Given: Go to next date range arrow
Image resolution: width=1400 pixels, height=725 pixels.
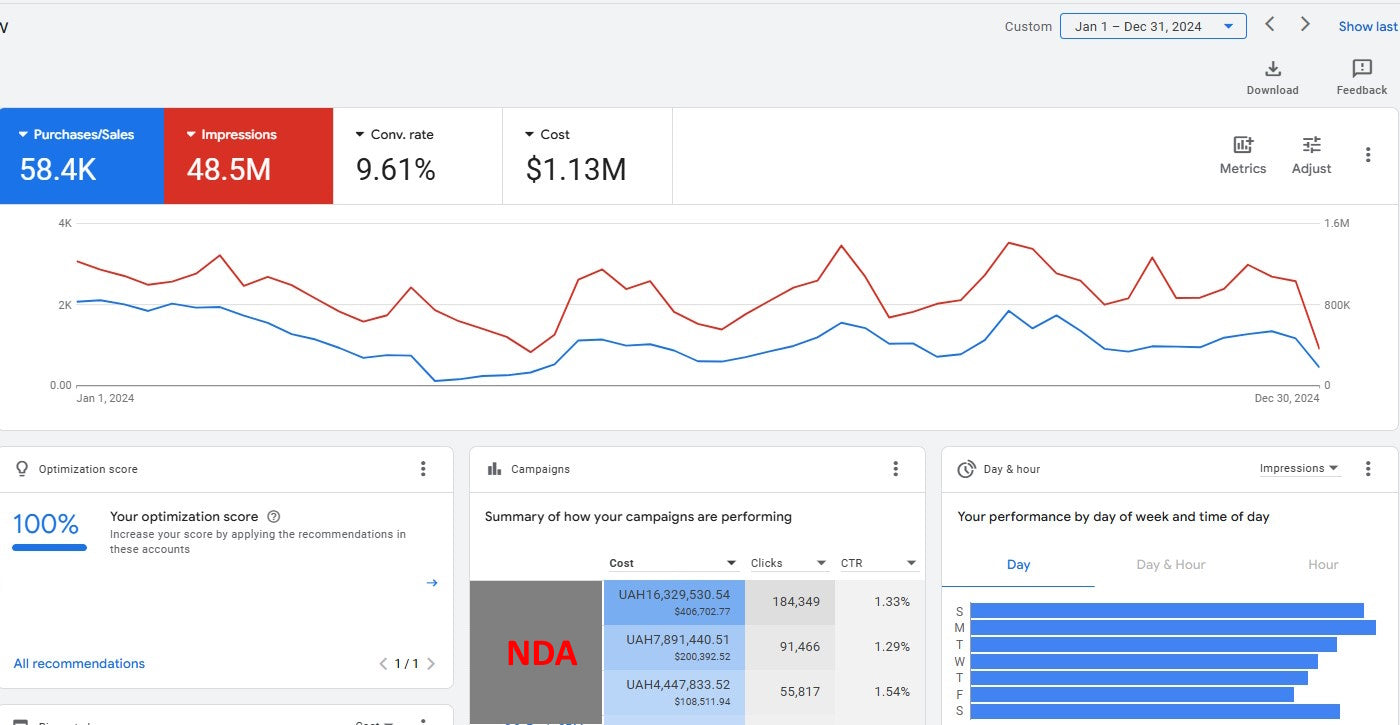Looking at the screenshot, I should (x=1305, y=25).
